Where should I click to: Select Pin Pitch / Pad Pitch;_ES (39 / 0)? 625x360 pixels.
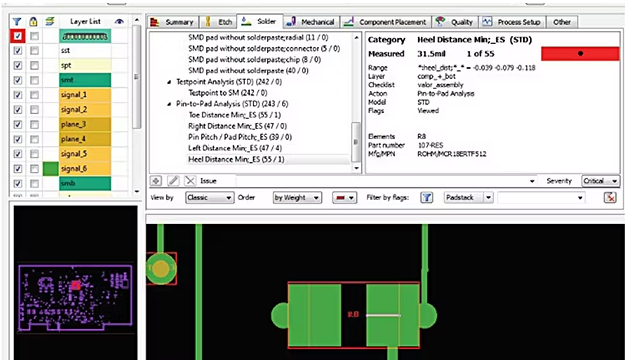pyautogui.click(x=240, y=137)
